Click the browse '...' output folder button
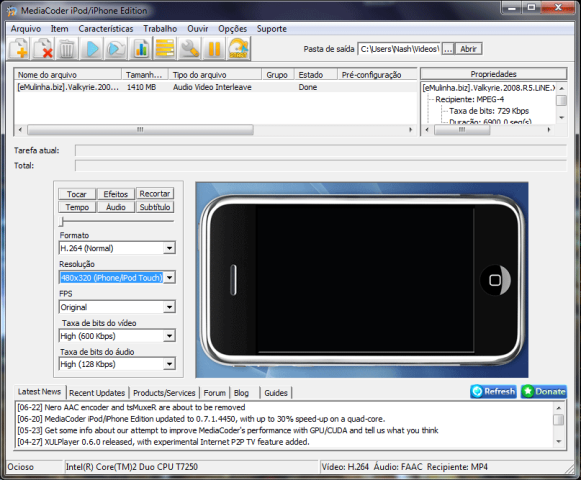The width and height of the screenshot is (581, 480). point(448,49)
